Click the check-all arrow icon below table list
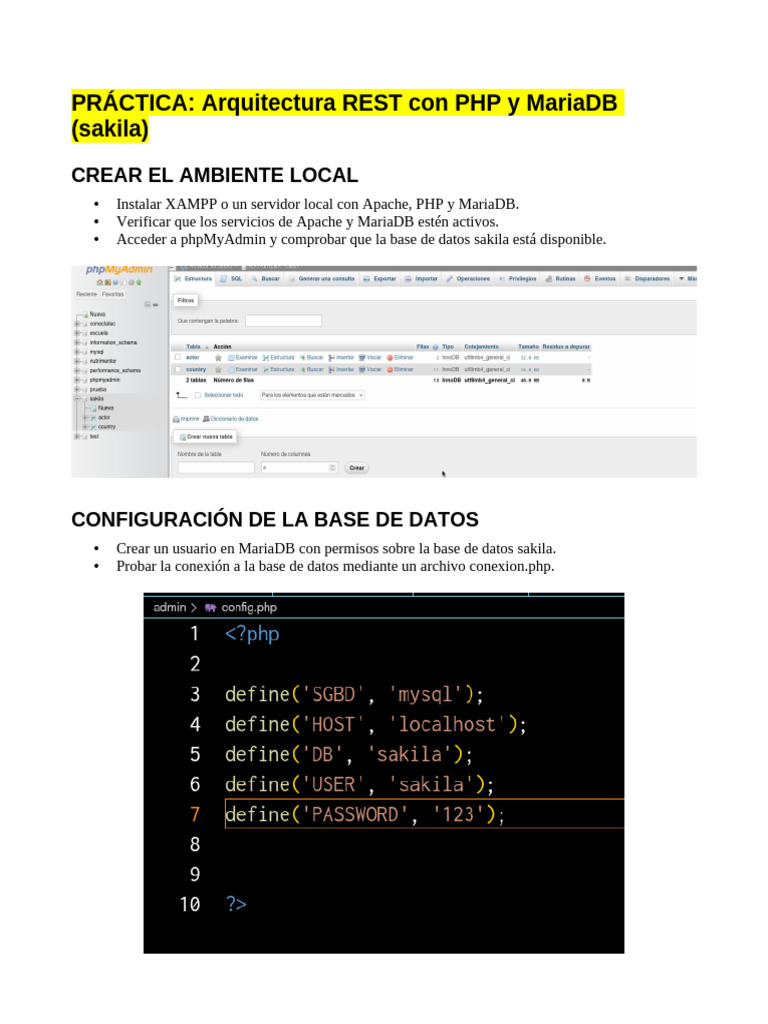Screen dimensions: 768x1024 182,395
